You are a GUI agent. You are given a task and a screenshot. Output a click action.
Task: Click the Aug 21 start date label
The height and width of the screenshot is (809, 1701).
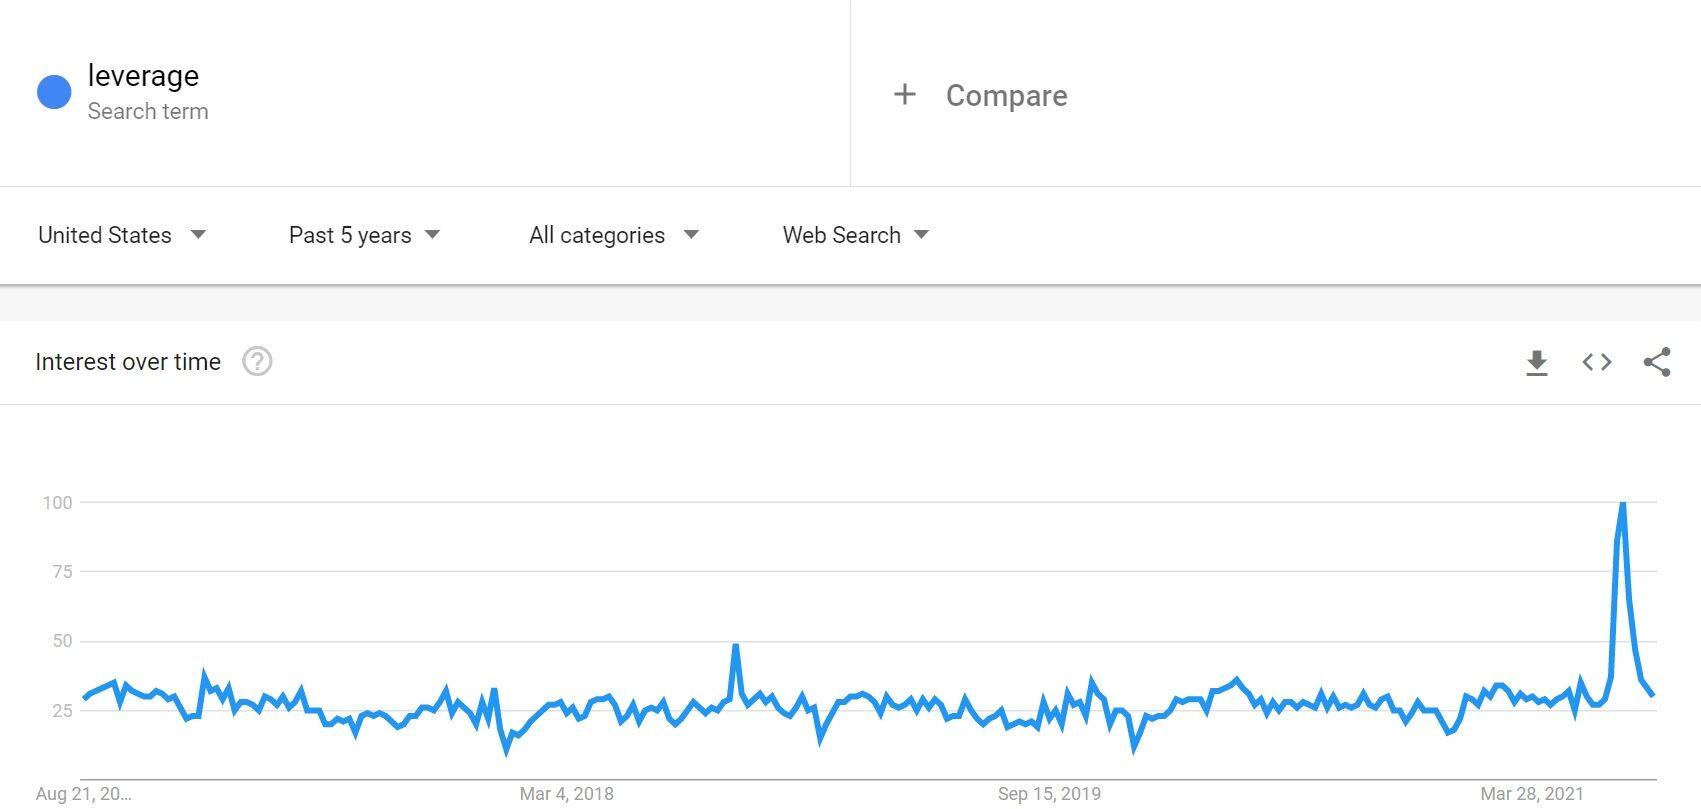pos(84,794)
